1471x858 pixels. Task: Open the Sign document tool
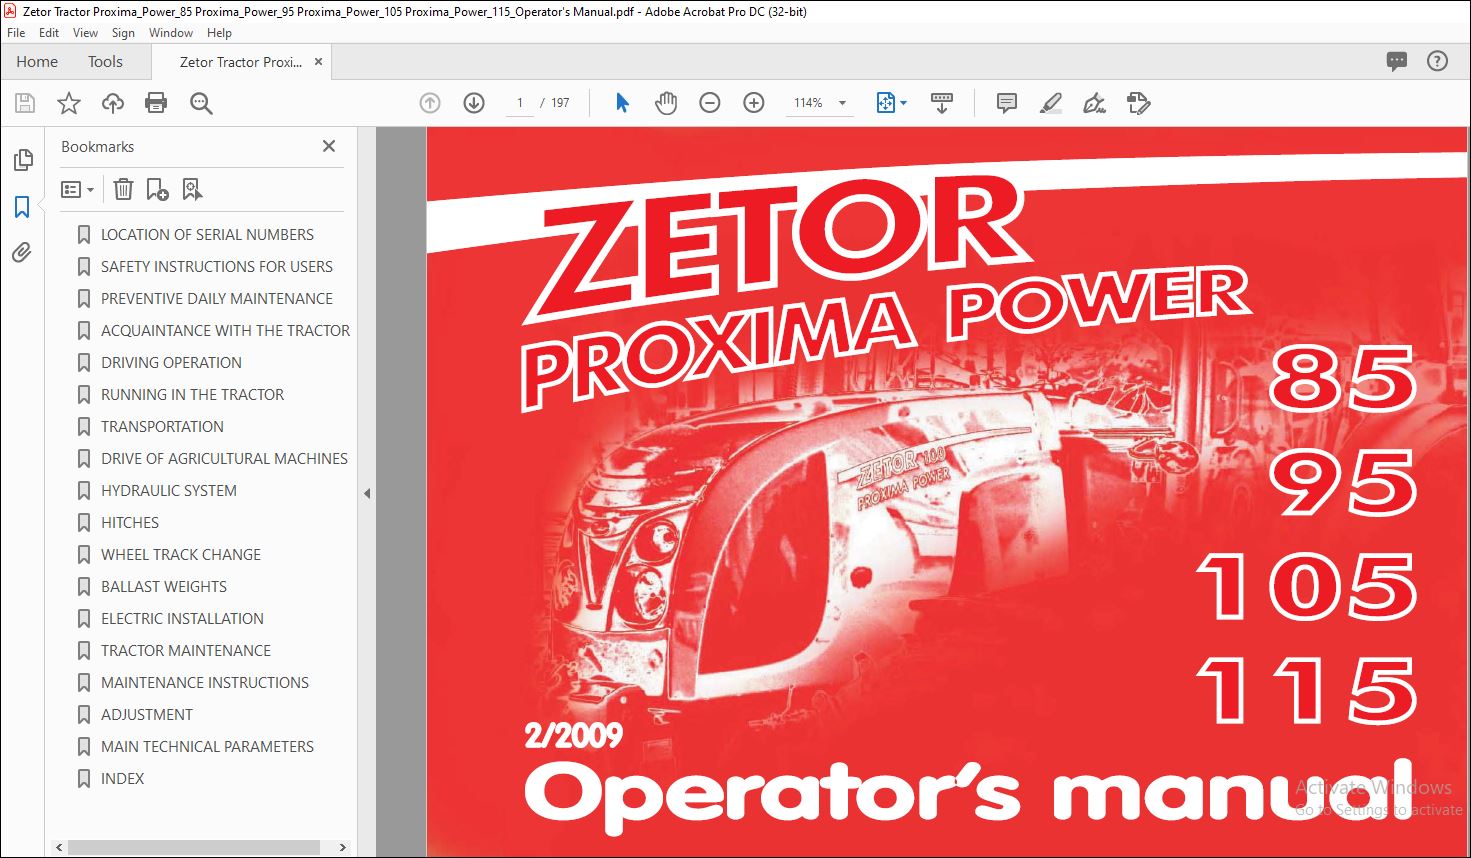1095,103
